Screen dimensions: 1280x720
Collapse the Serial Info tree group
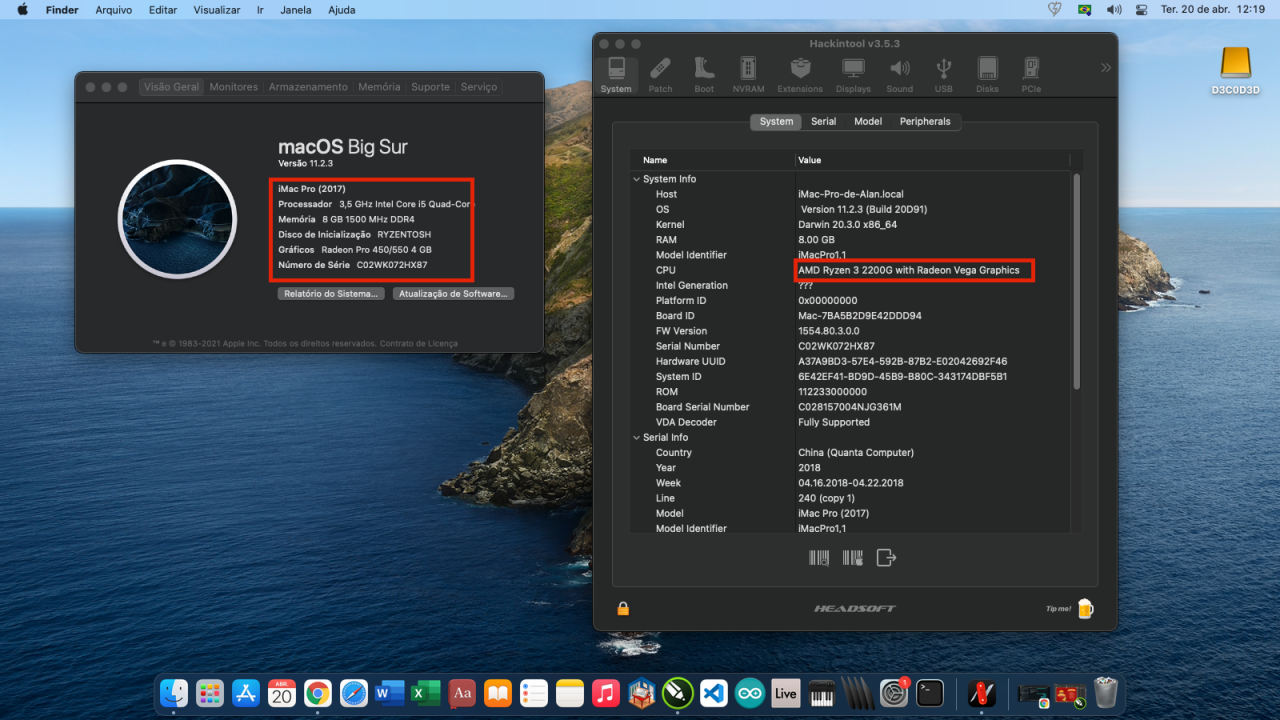(636, 437)
